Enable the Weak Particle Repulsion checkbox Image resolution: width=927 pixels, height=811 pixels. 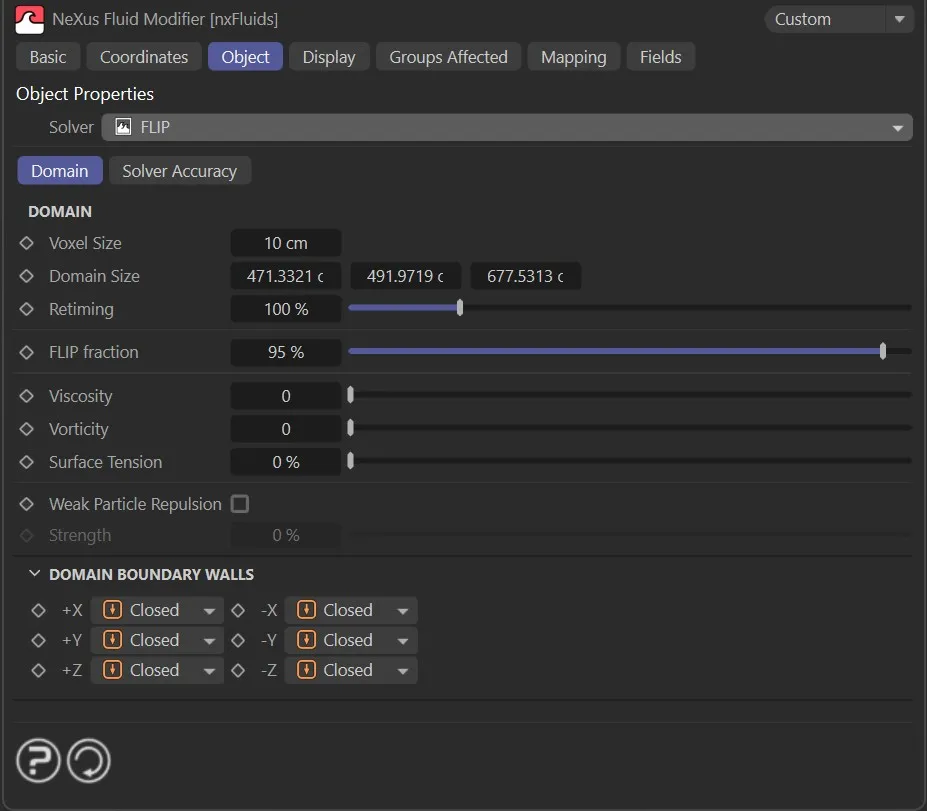[240, 504]
